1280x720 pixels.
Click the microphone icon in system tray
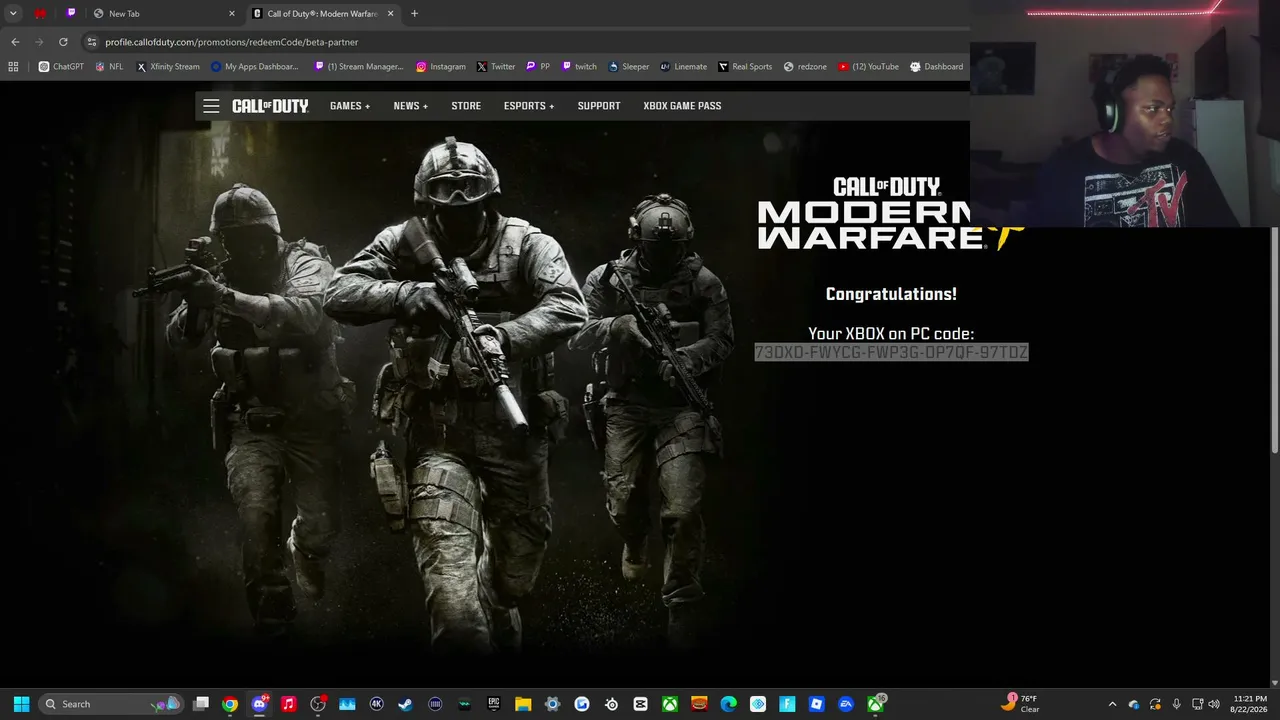pos(1176,704)
